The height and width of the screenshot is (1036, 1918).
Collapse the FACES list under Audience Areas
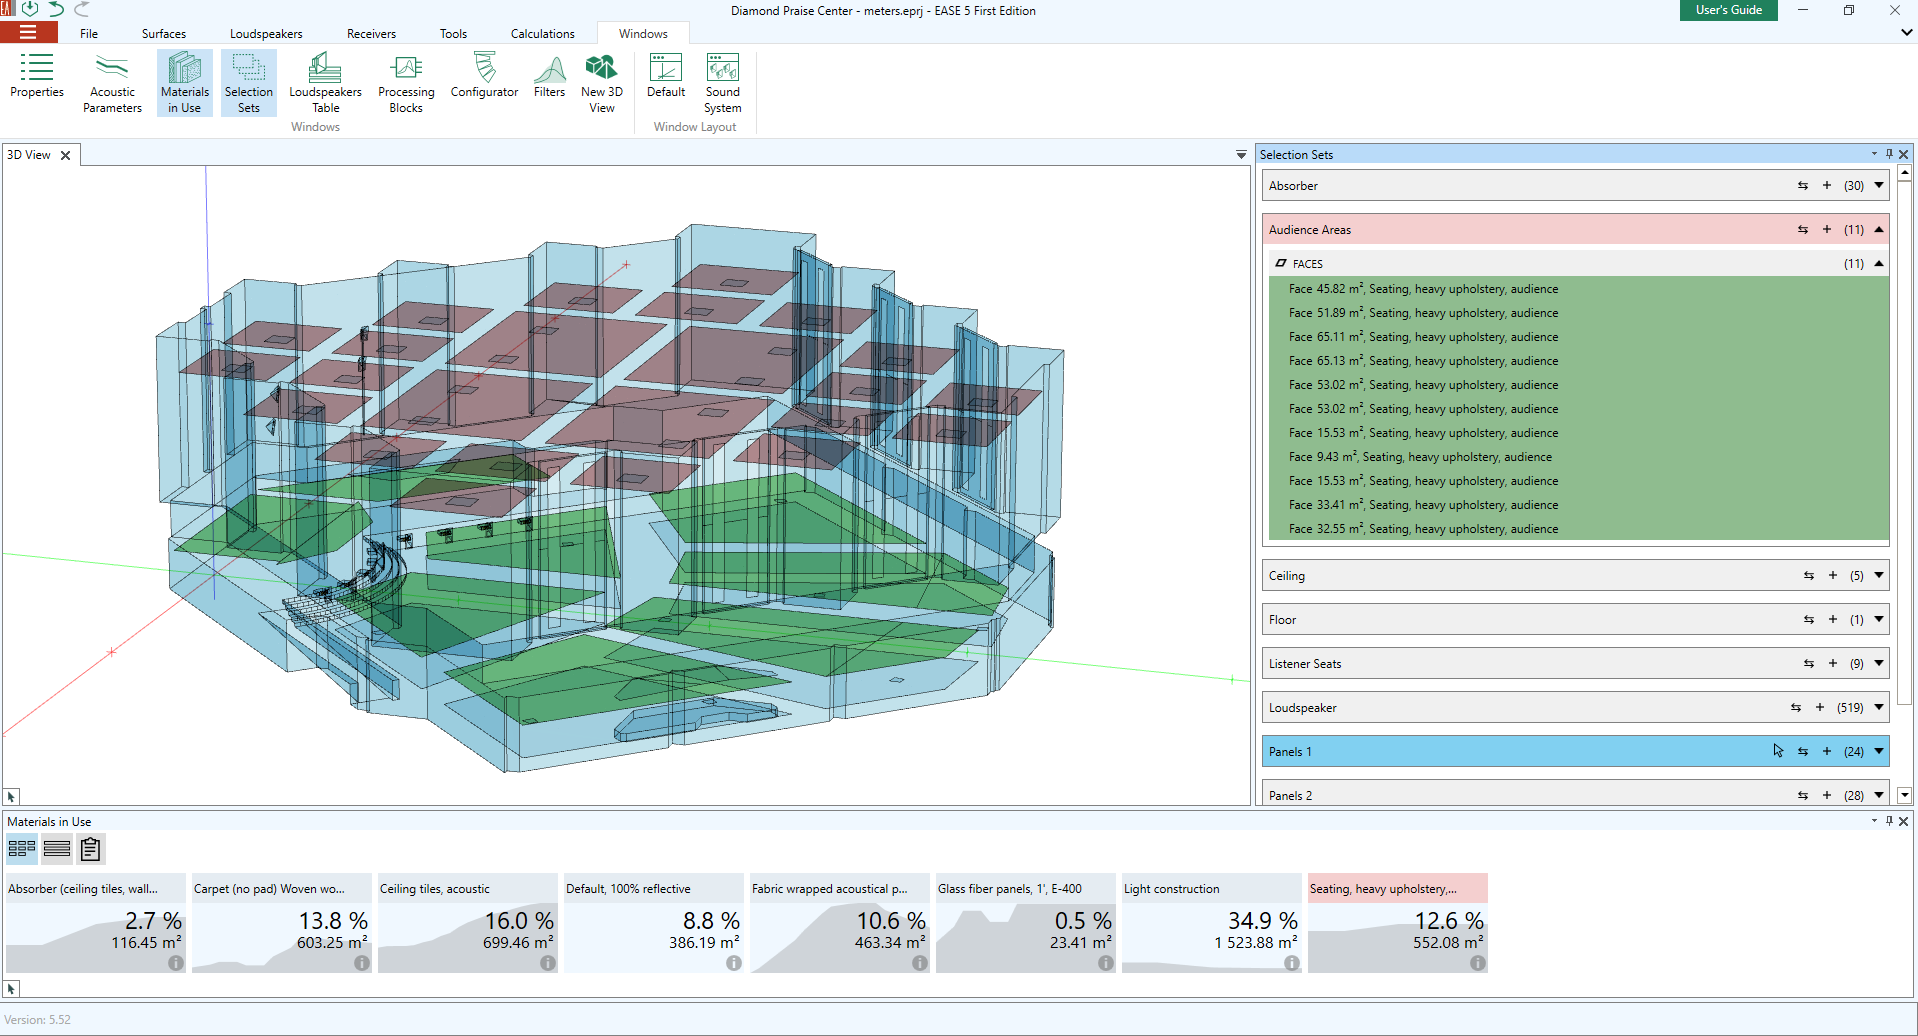pyautogui.click(x=1880, y=263)
